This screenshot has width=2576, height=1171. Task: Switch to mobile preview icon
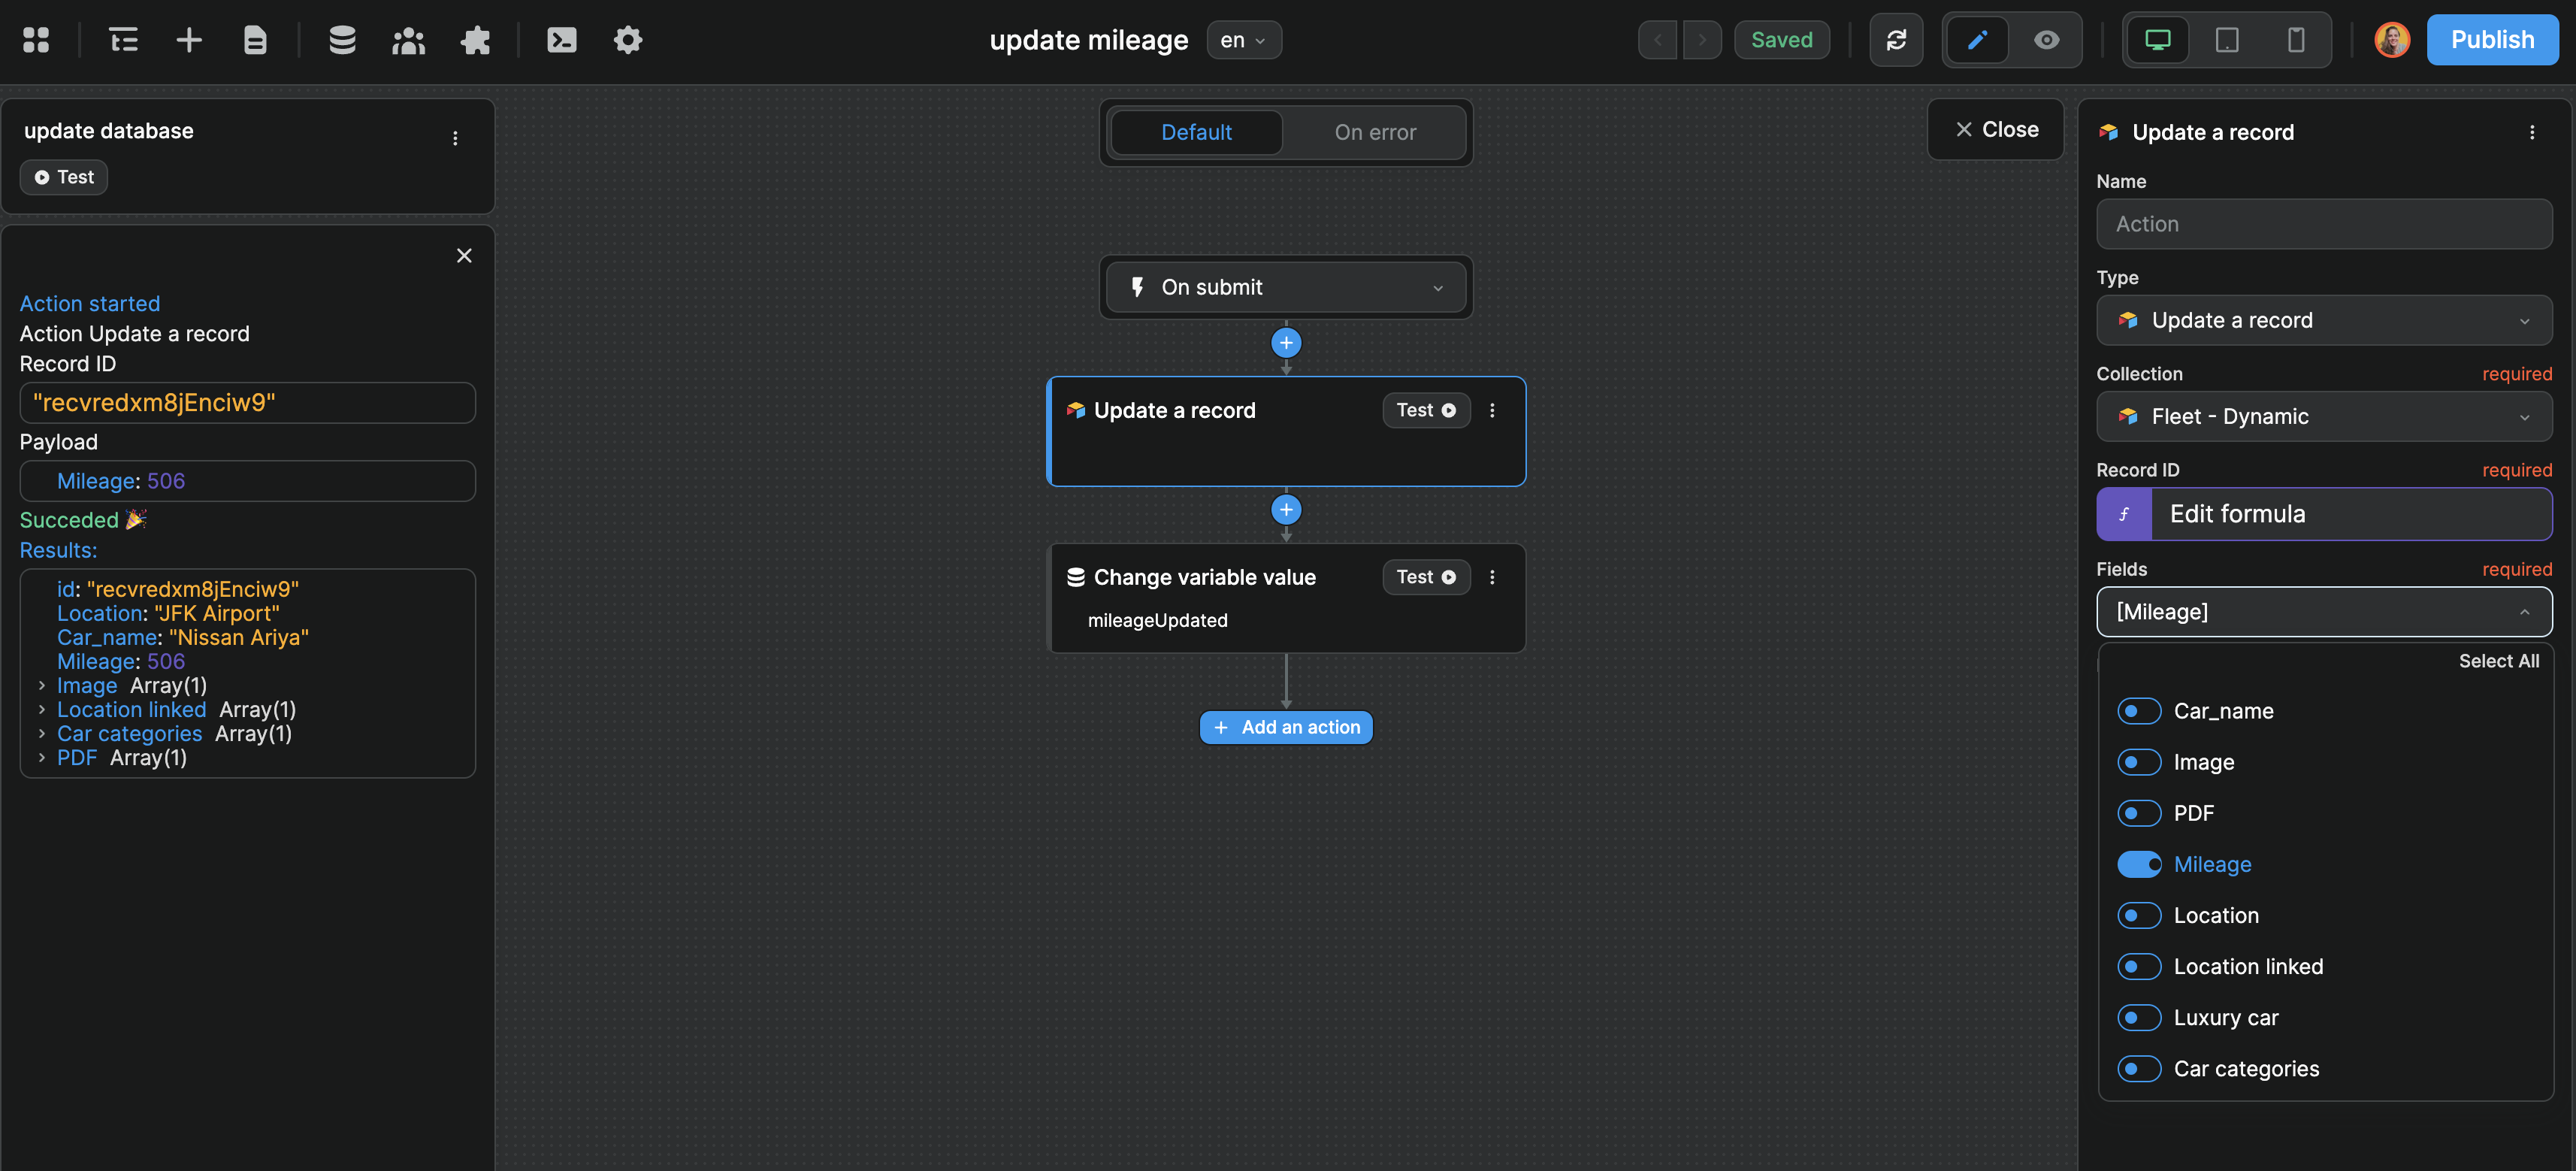coord(2294,40)
